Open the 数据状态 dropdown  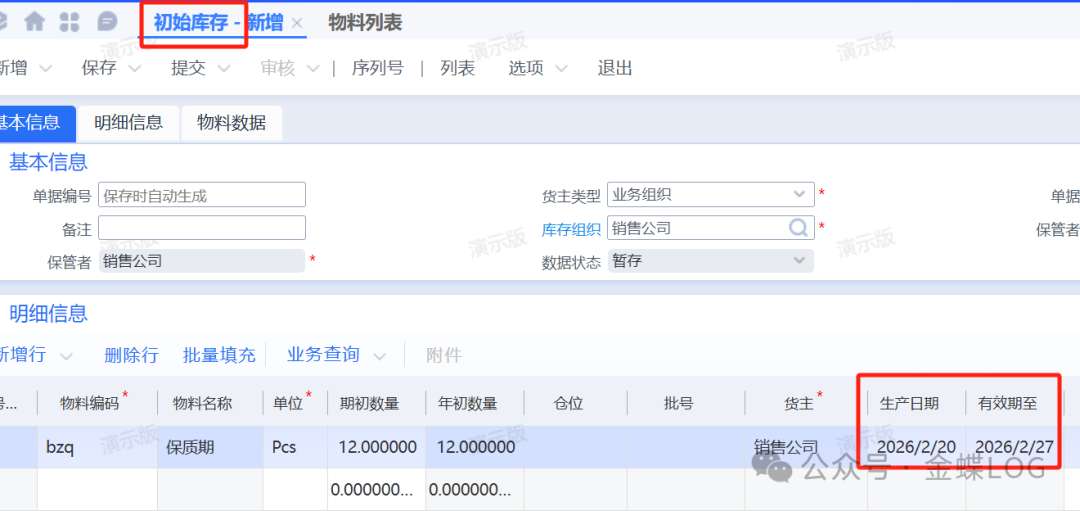click(799, 261)
